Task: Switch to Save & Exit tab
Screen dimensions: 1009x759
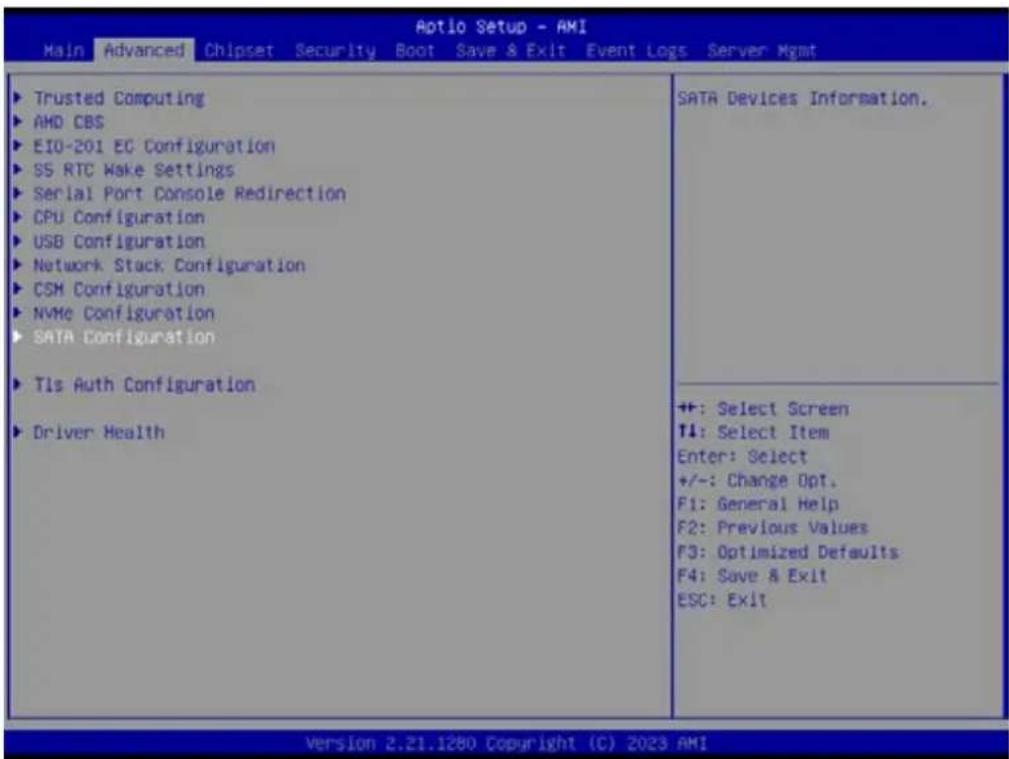Action: (x=510, y=51)
